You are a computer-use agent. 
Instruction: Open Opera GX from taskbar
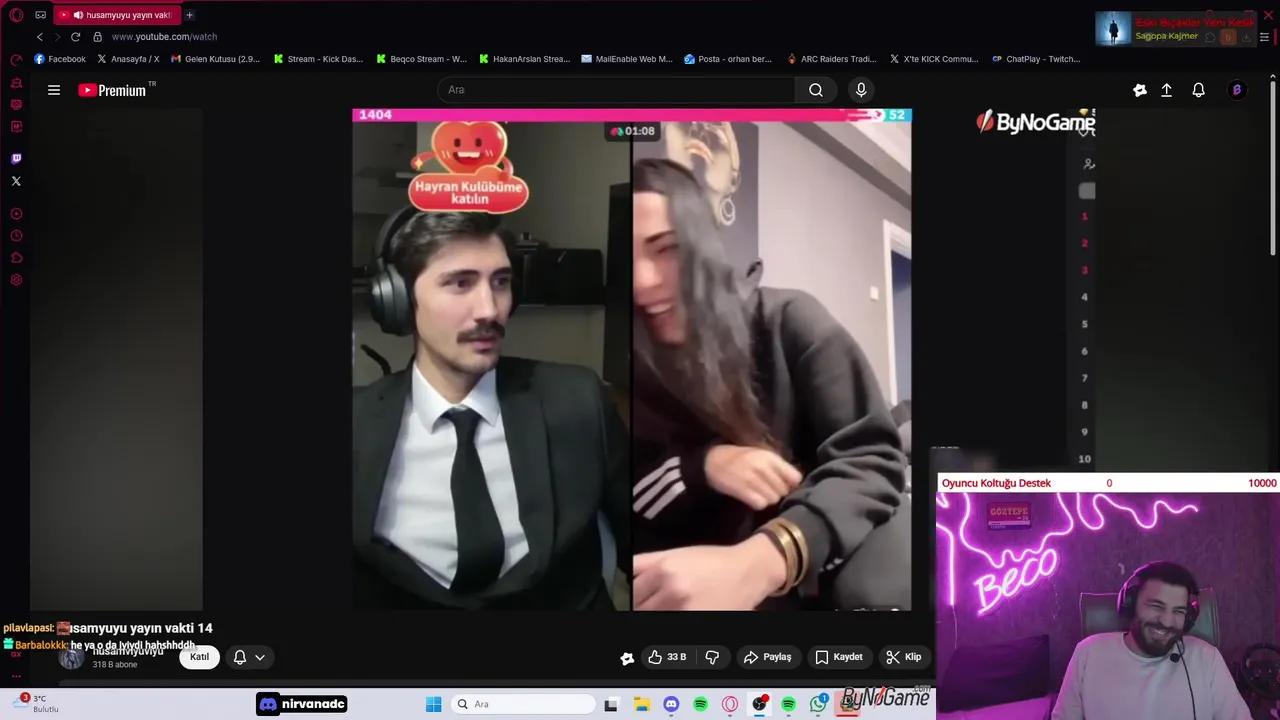pyautogui.click(x=730, y=704)
